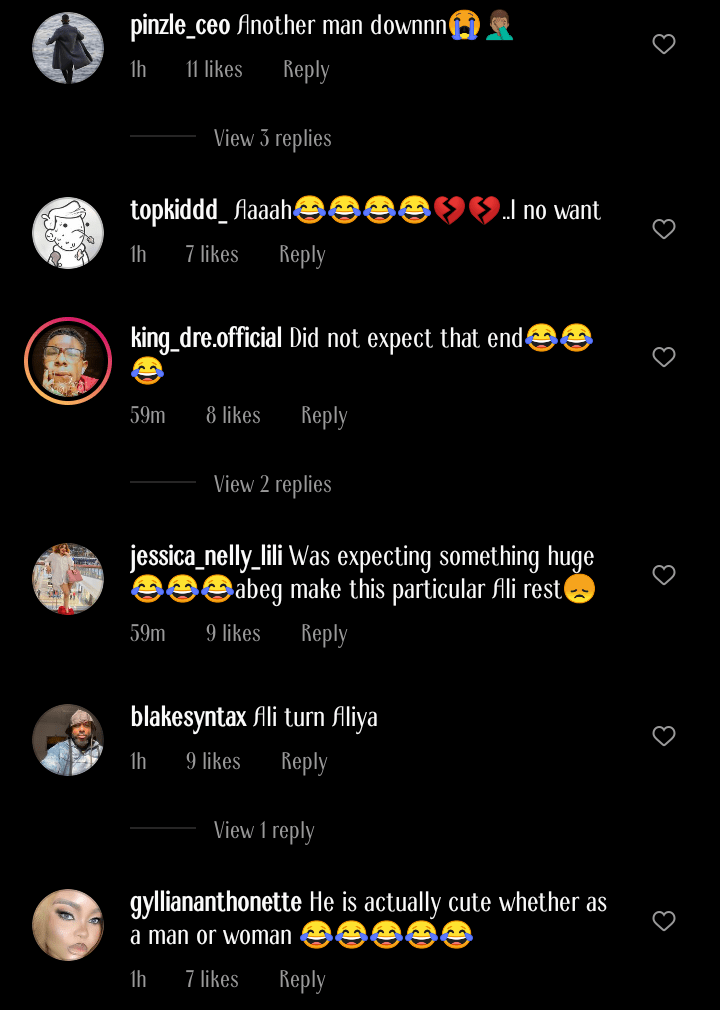Open the gylliananthonette username link
This screenshot has width=720, height=1010.
(216, 902)
